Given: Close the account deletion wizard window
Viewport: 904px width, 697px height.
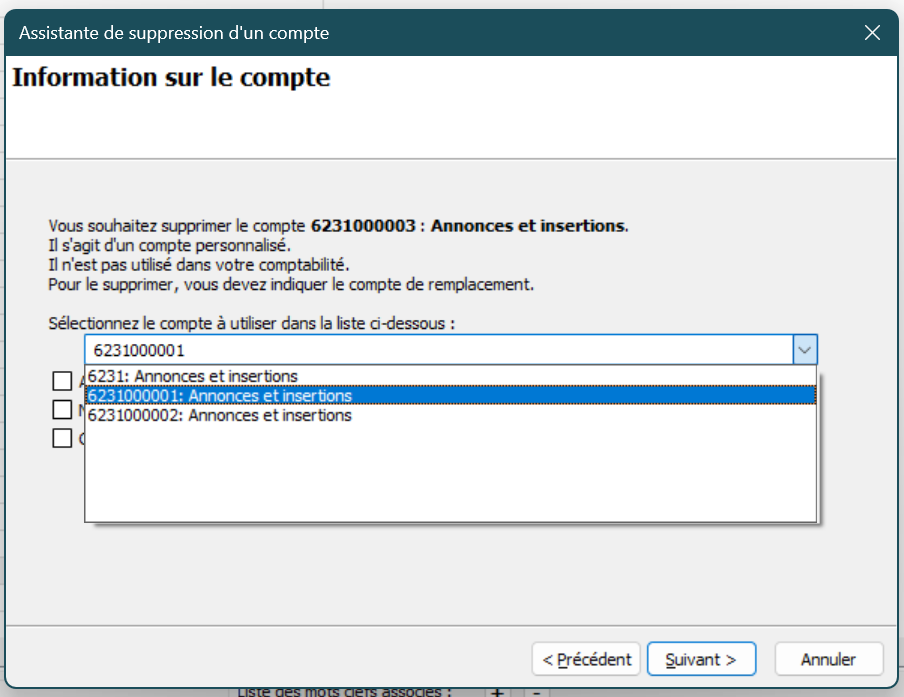Looking at the screenshot, I should (872, 33).
